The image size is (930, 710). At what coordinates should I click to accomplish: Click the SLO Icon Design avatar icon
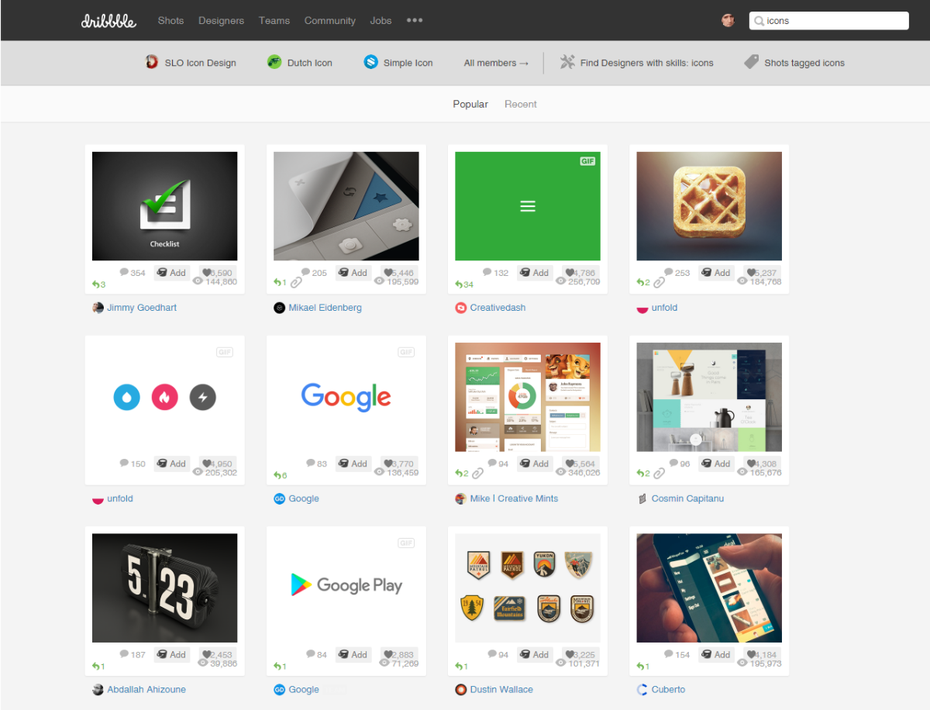pos(152,62)
